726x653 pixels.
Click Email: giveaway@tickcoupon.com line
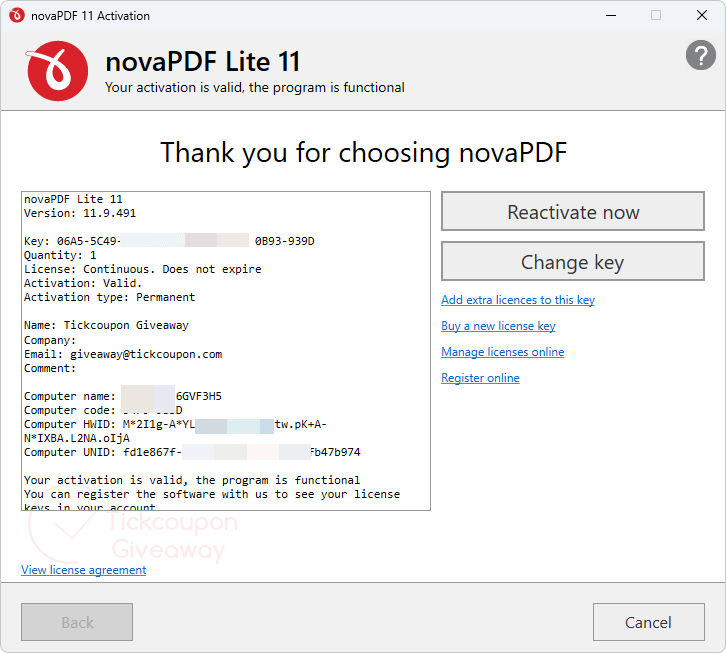point(123,354)
